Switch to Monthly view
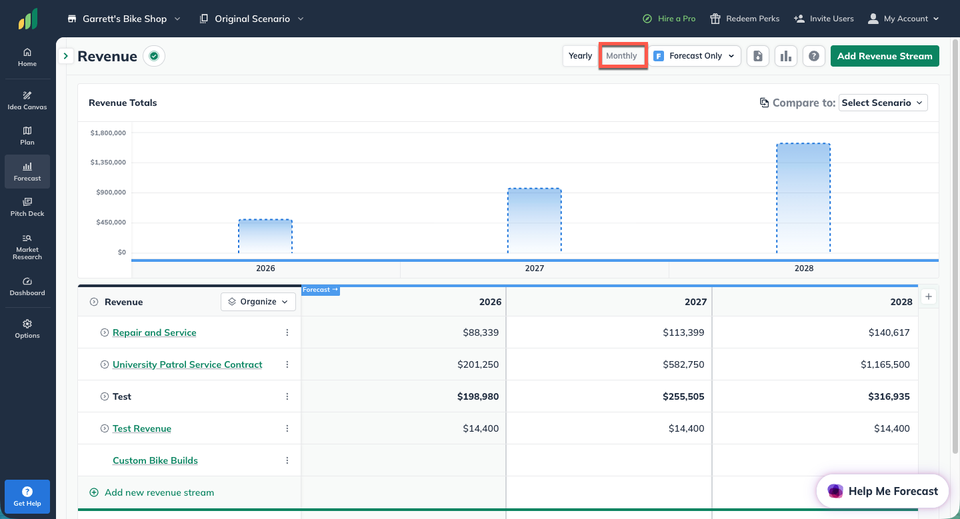 [x=621, y=56]
